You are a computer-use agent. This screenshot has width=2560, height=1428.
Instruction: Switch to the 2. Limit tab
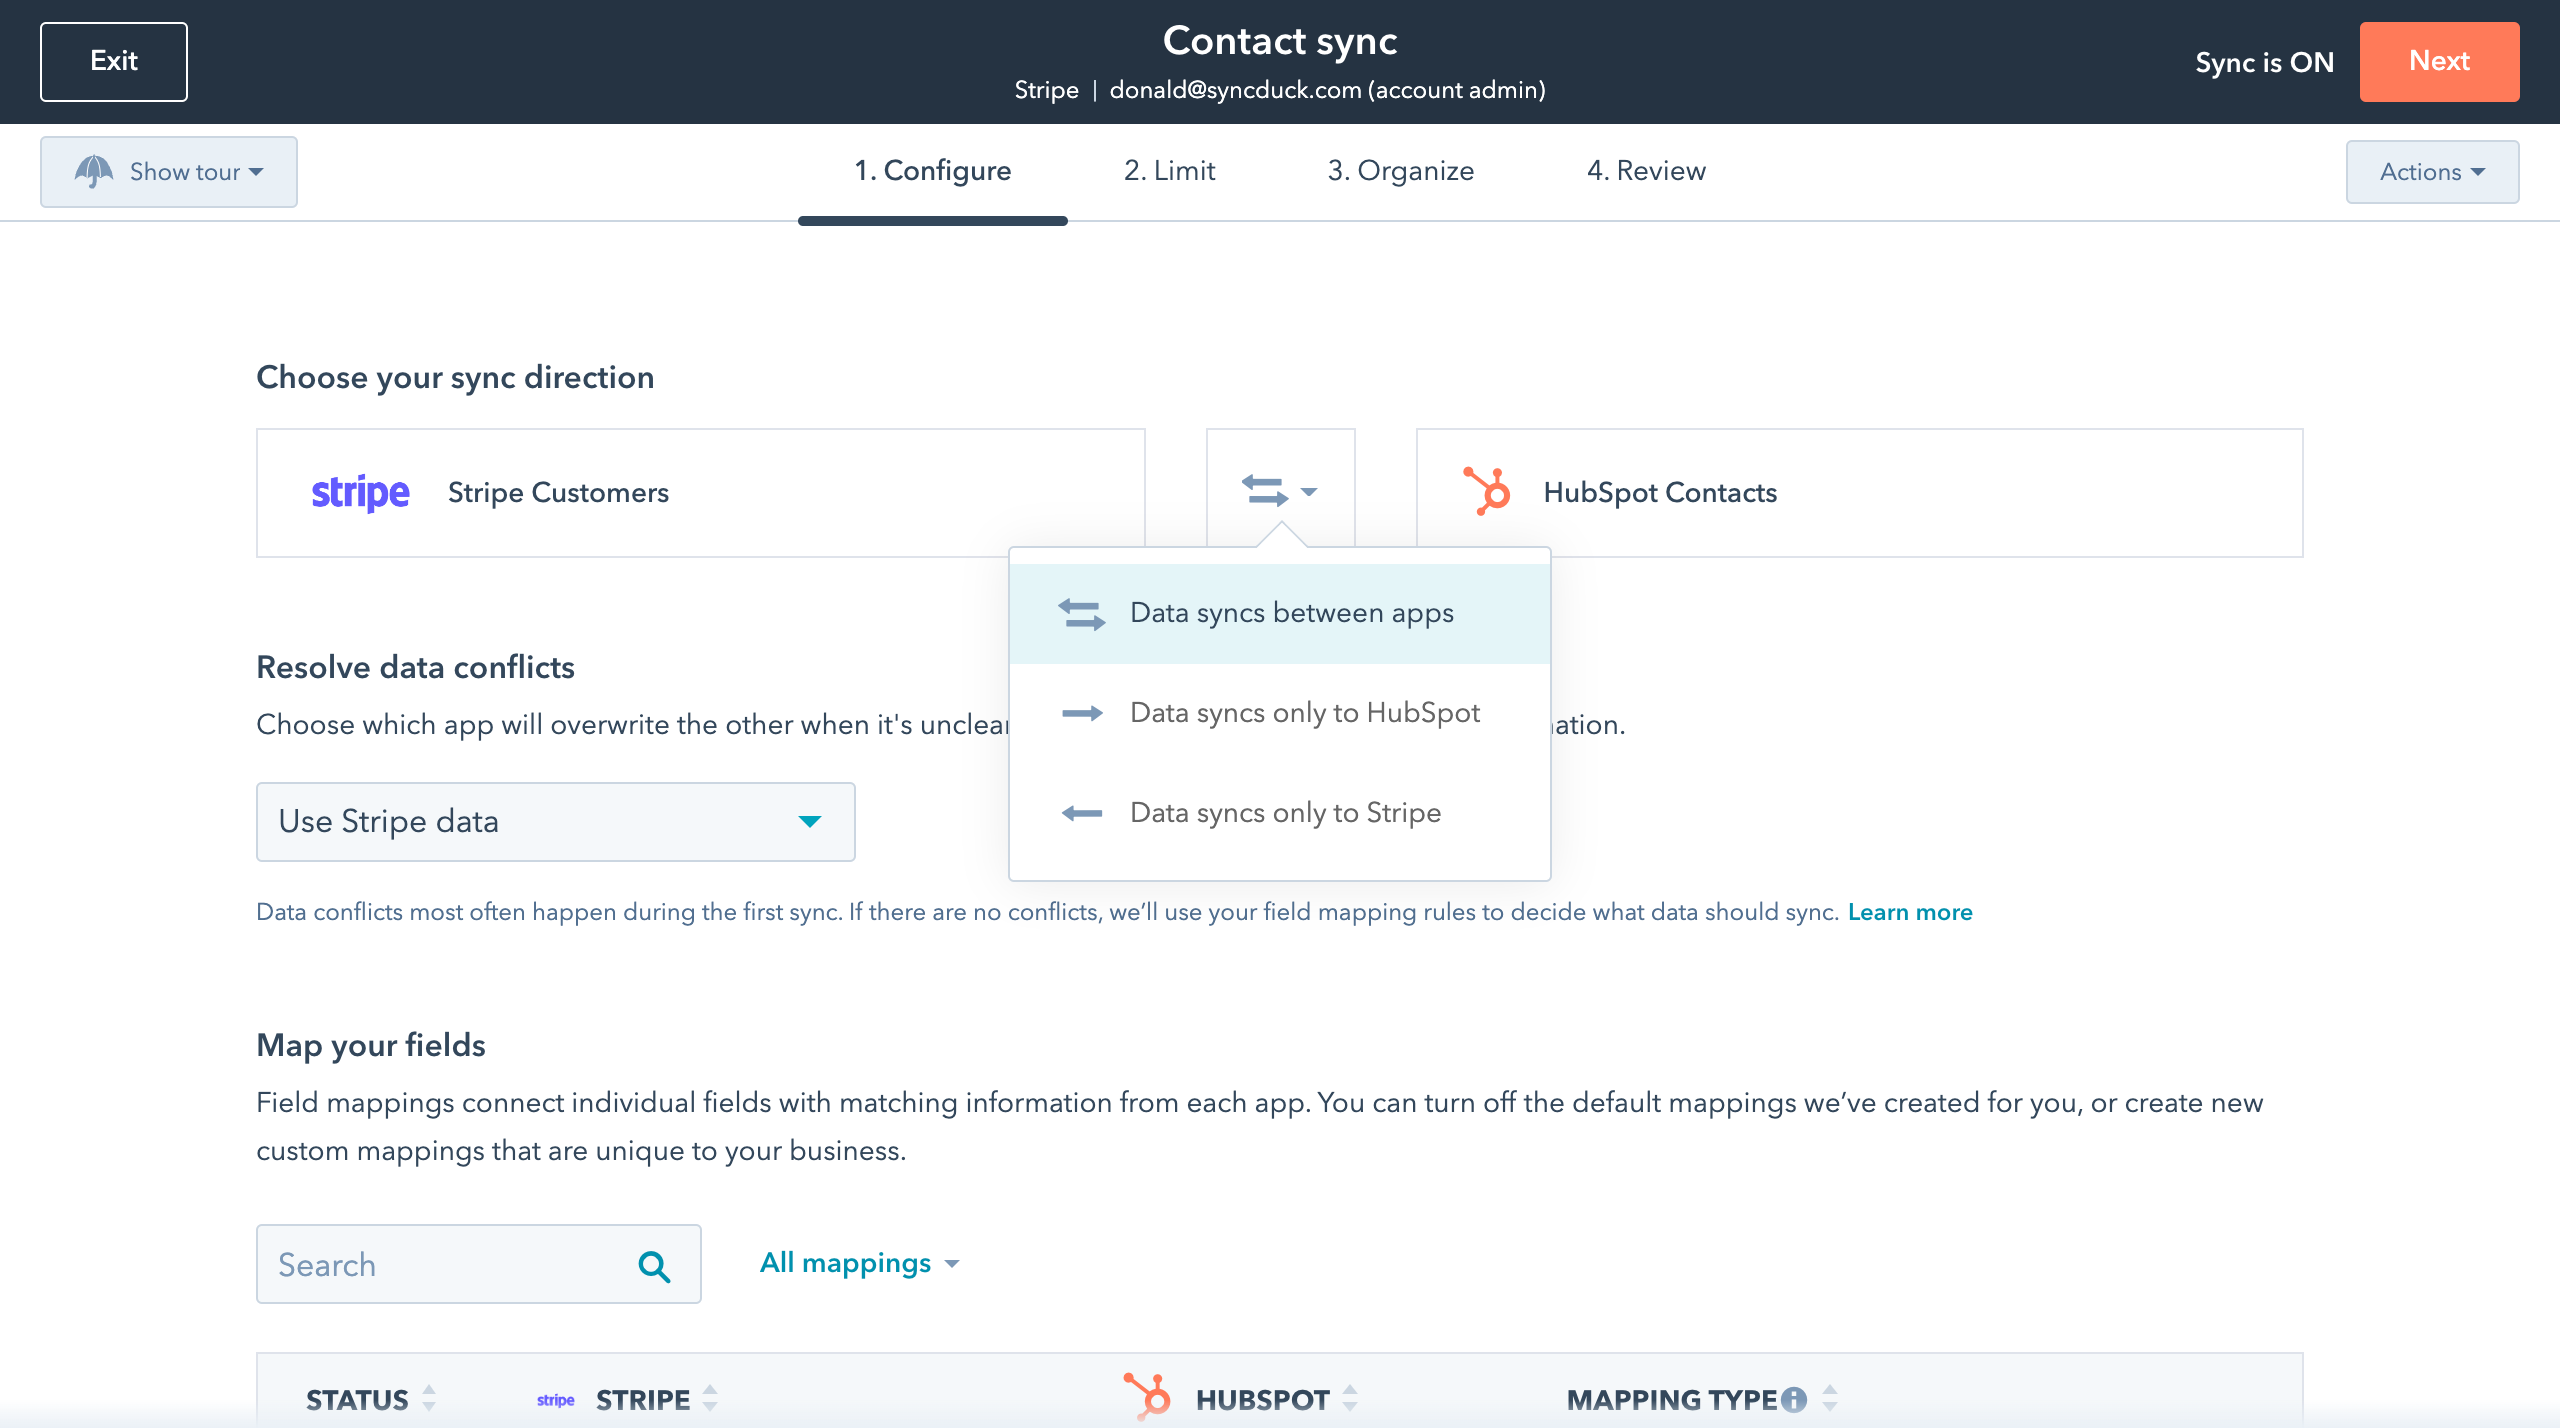pyautogui.click(x=1168, y=170)
